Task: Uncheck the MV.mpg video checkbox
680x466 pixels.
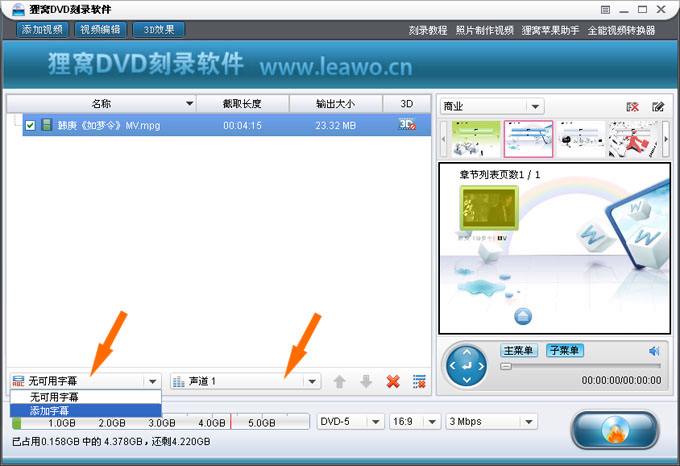Action: [x=30, y=125]
